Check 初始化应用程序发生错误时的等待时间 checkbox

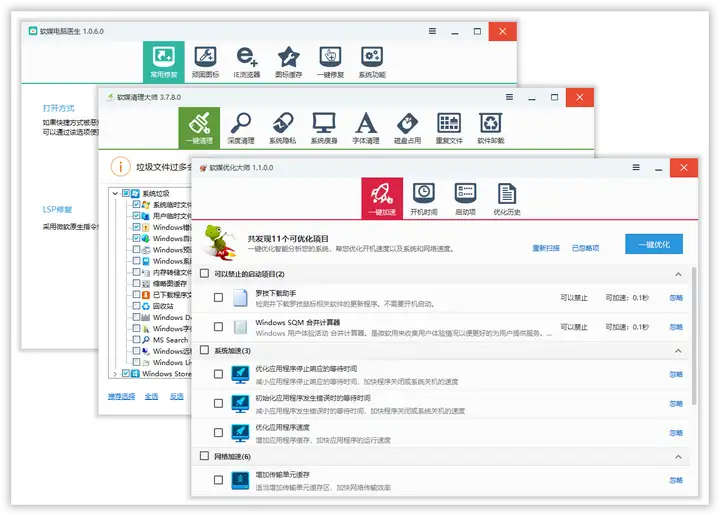tap(219, 404)
